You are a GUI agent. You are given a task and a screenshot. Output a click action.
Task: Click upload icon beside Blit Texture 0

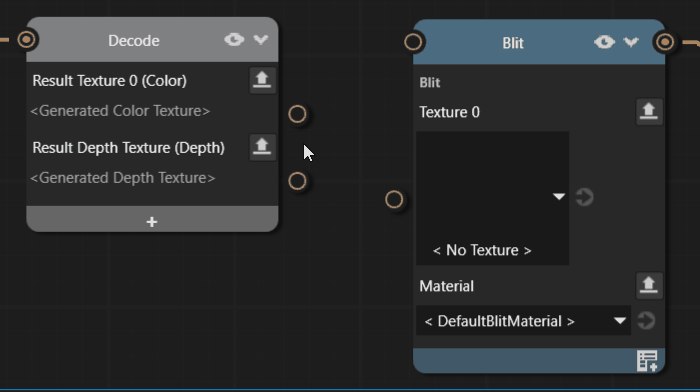[x=649, y=112]
